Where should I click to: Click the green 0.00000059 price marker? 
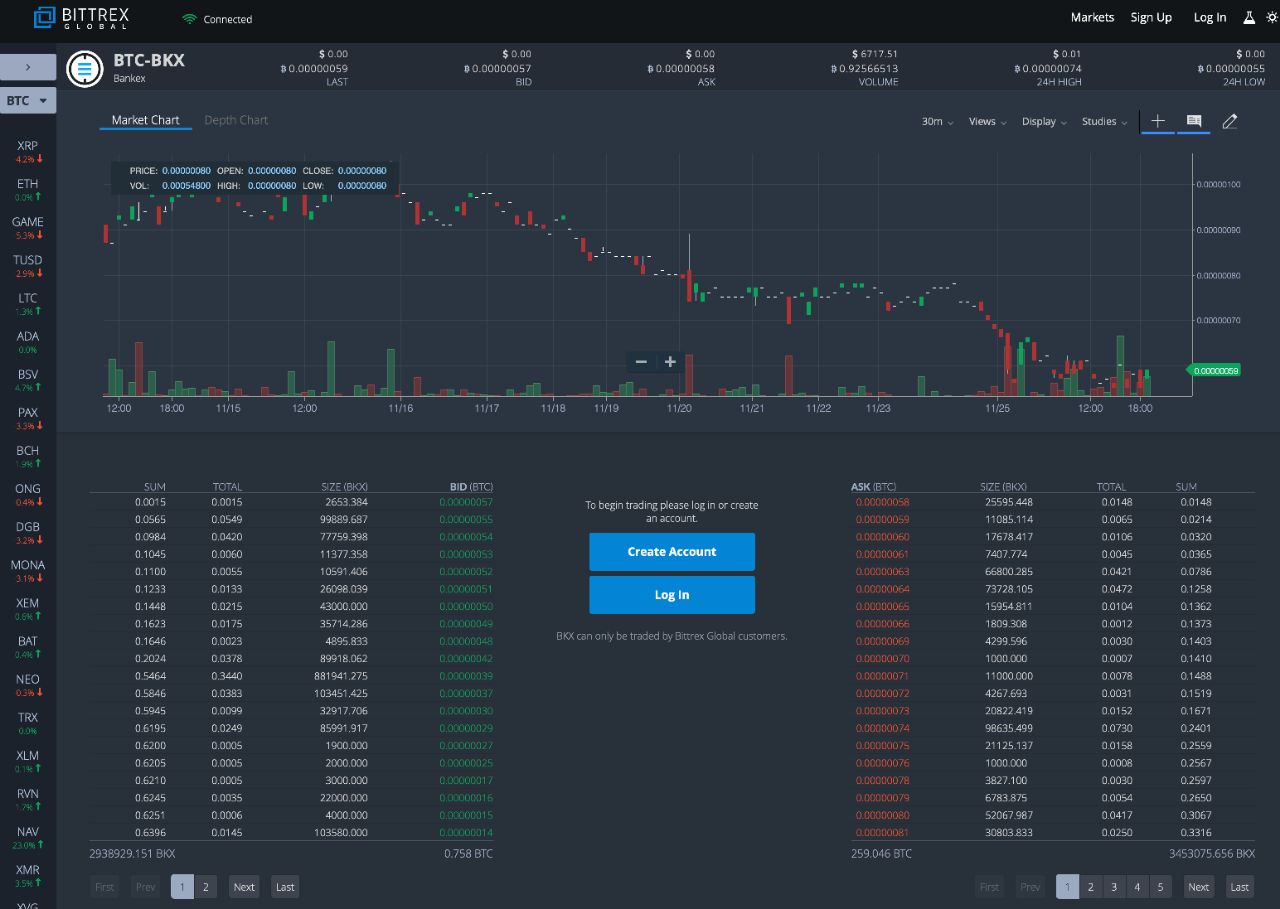[1214, 370]
